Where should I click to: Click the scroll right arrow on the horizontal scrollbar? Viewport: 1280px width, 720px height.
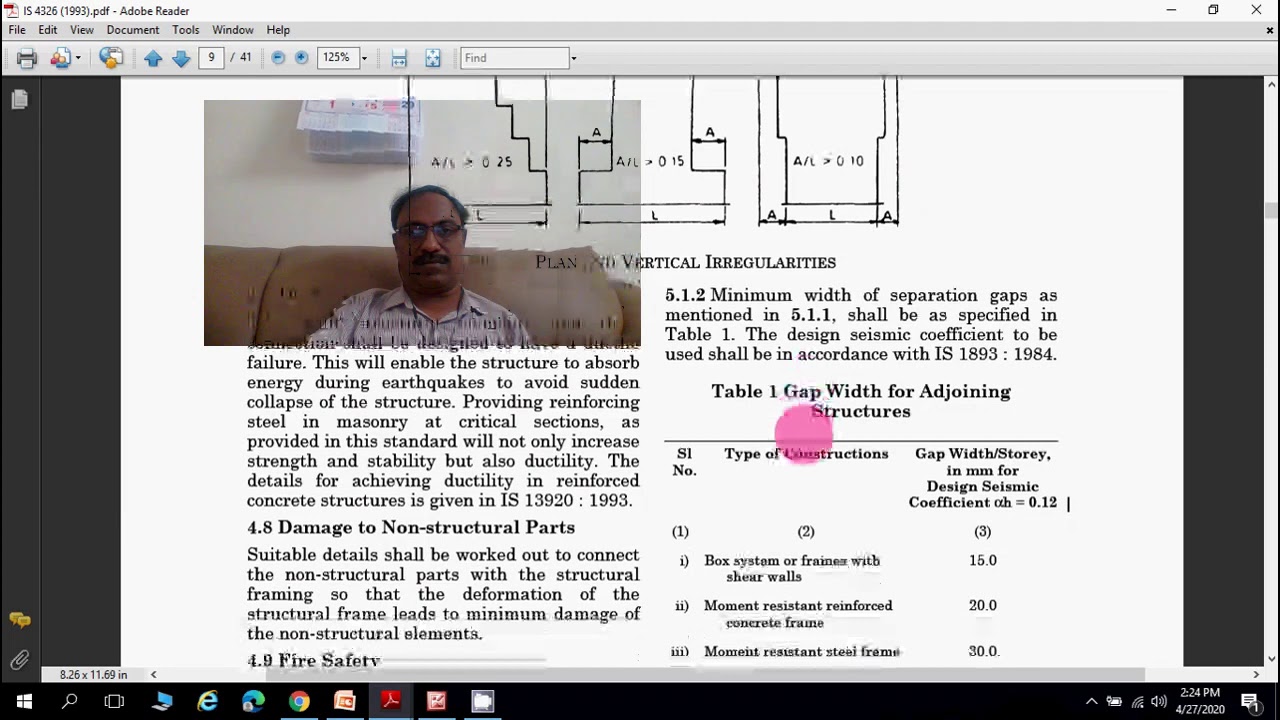point(1256,675)
